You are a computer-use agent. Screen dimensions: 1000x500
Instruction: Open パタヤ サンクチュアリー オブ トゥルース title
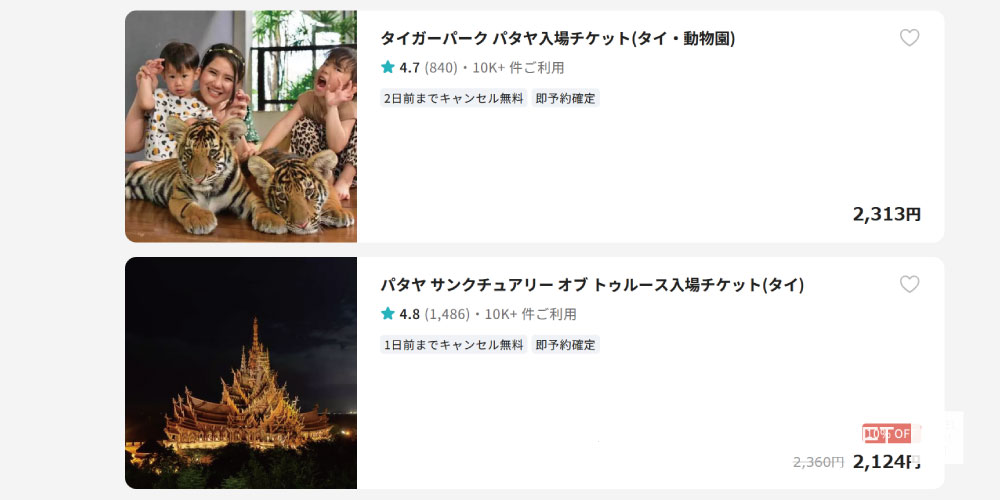click(592, 285)
